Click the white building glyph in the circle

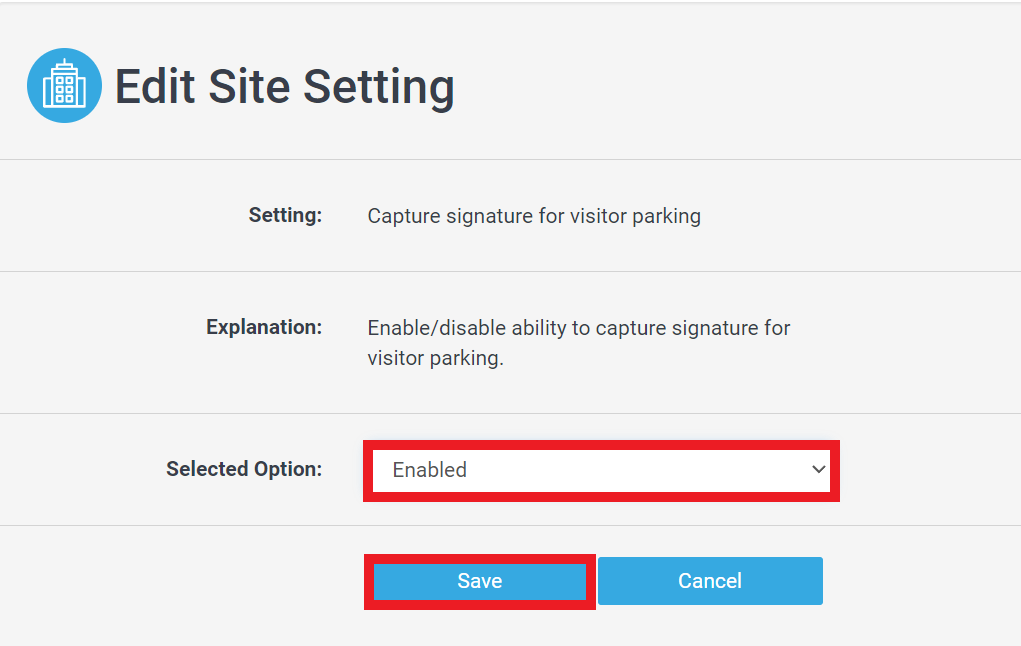(64, 83)
